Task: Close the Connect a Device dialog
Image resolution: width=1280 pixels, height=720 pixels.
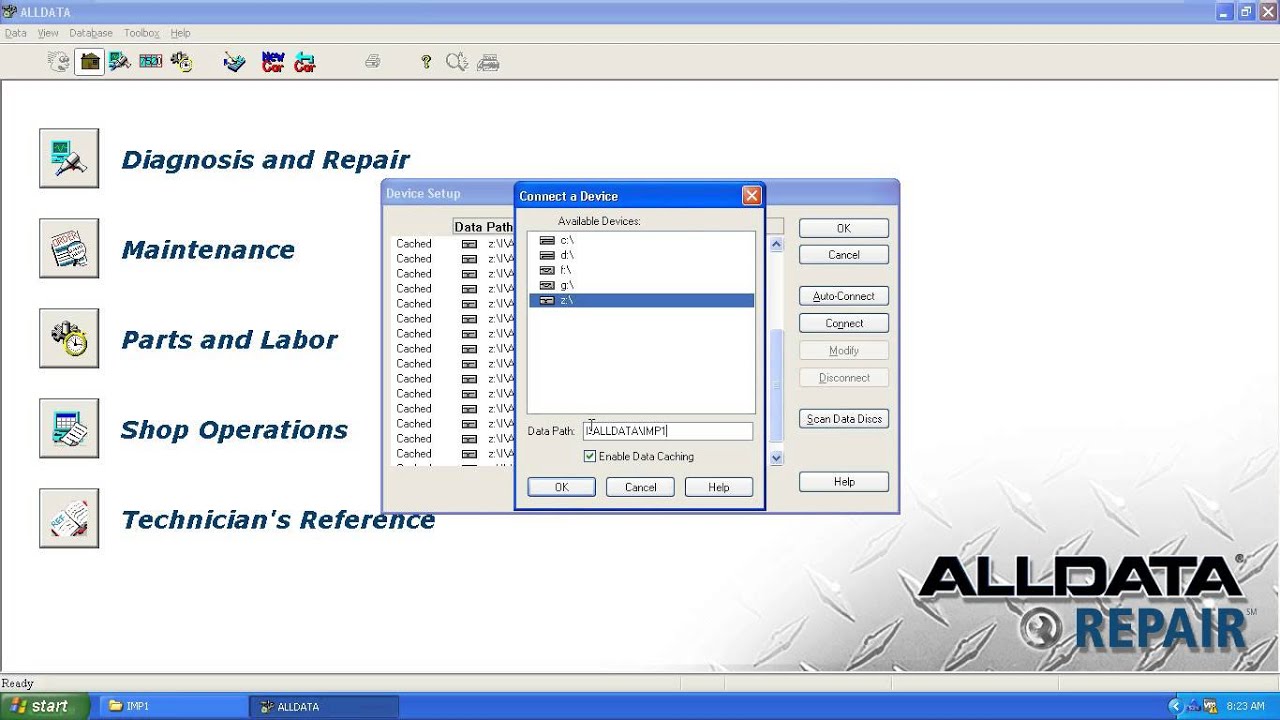Action: pyautogui.click(x=752, y=196)
